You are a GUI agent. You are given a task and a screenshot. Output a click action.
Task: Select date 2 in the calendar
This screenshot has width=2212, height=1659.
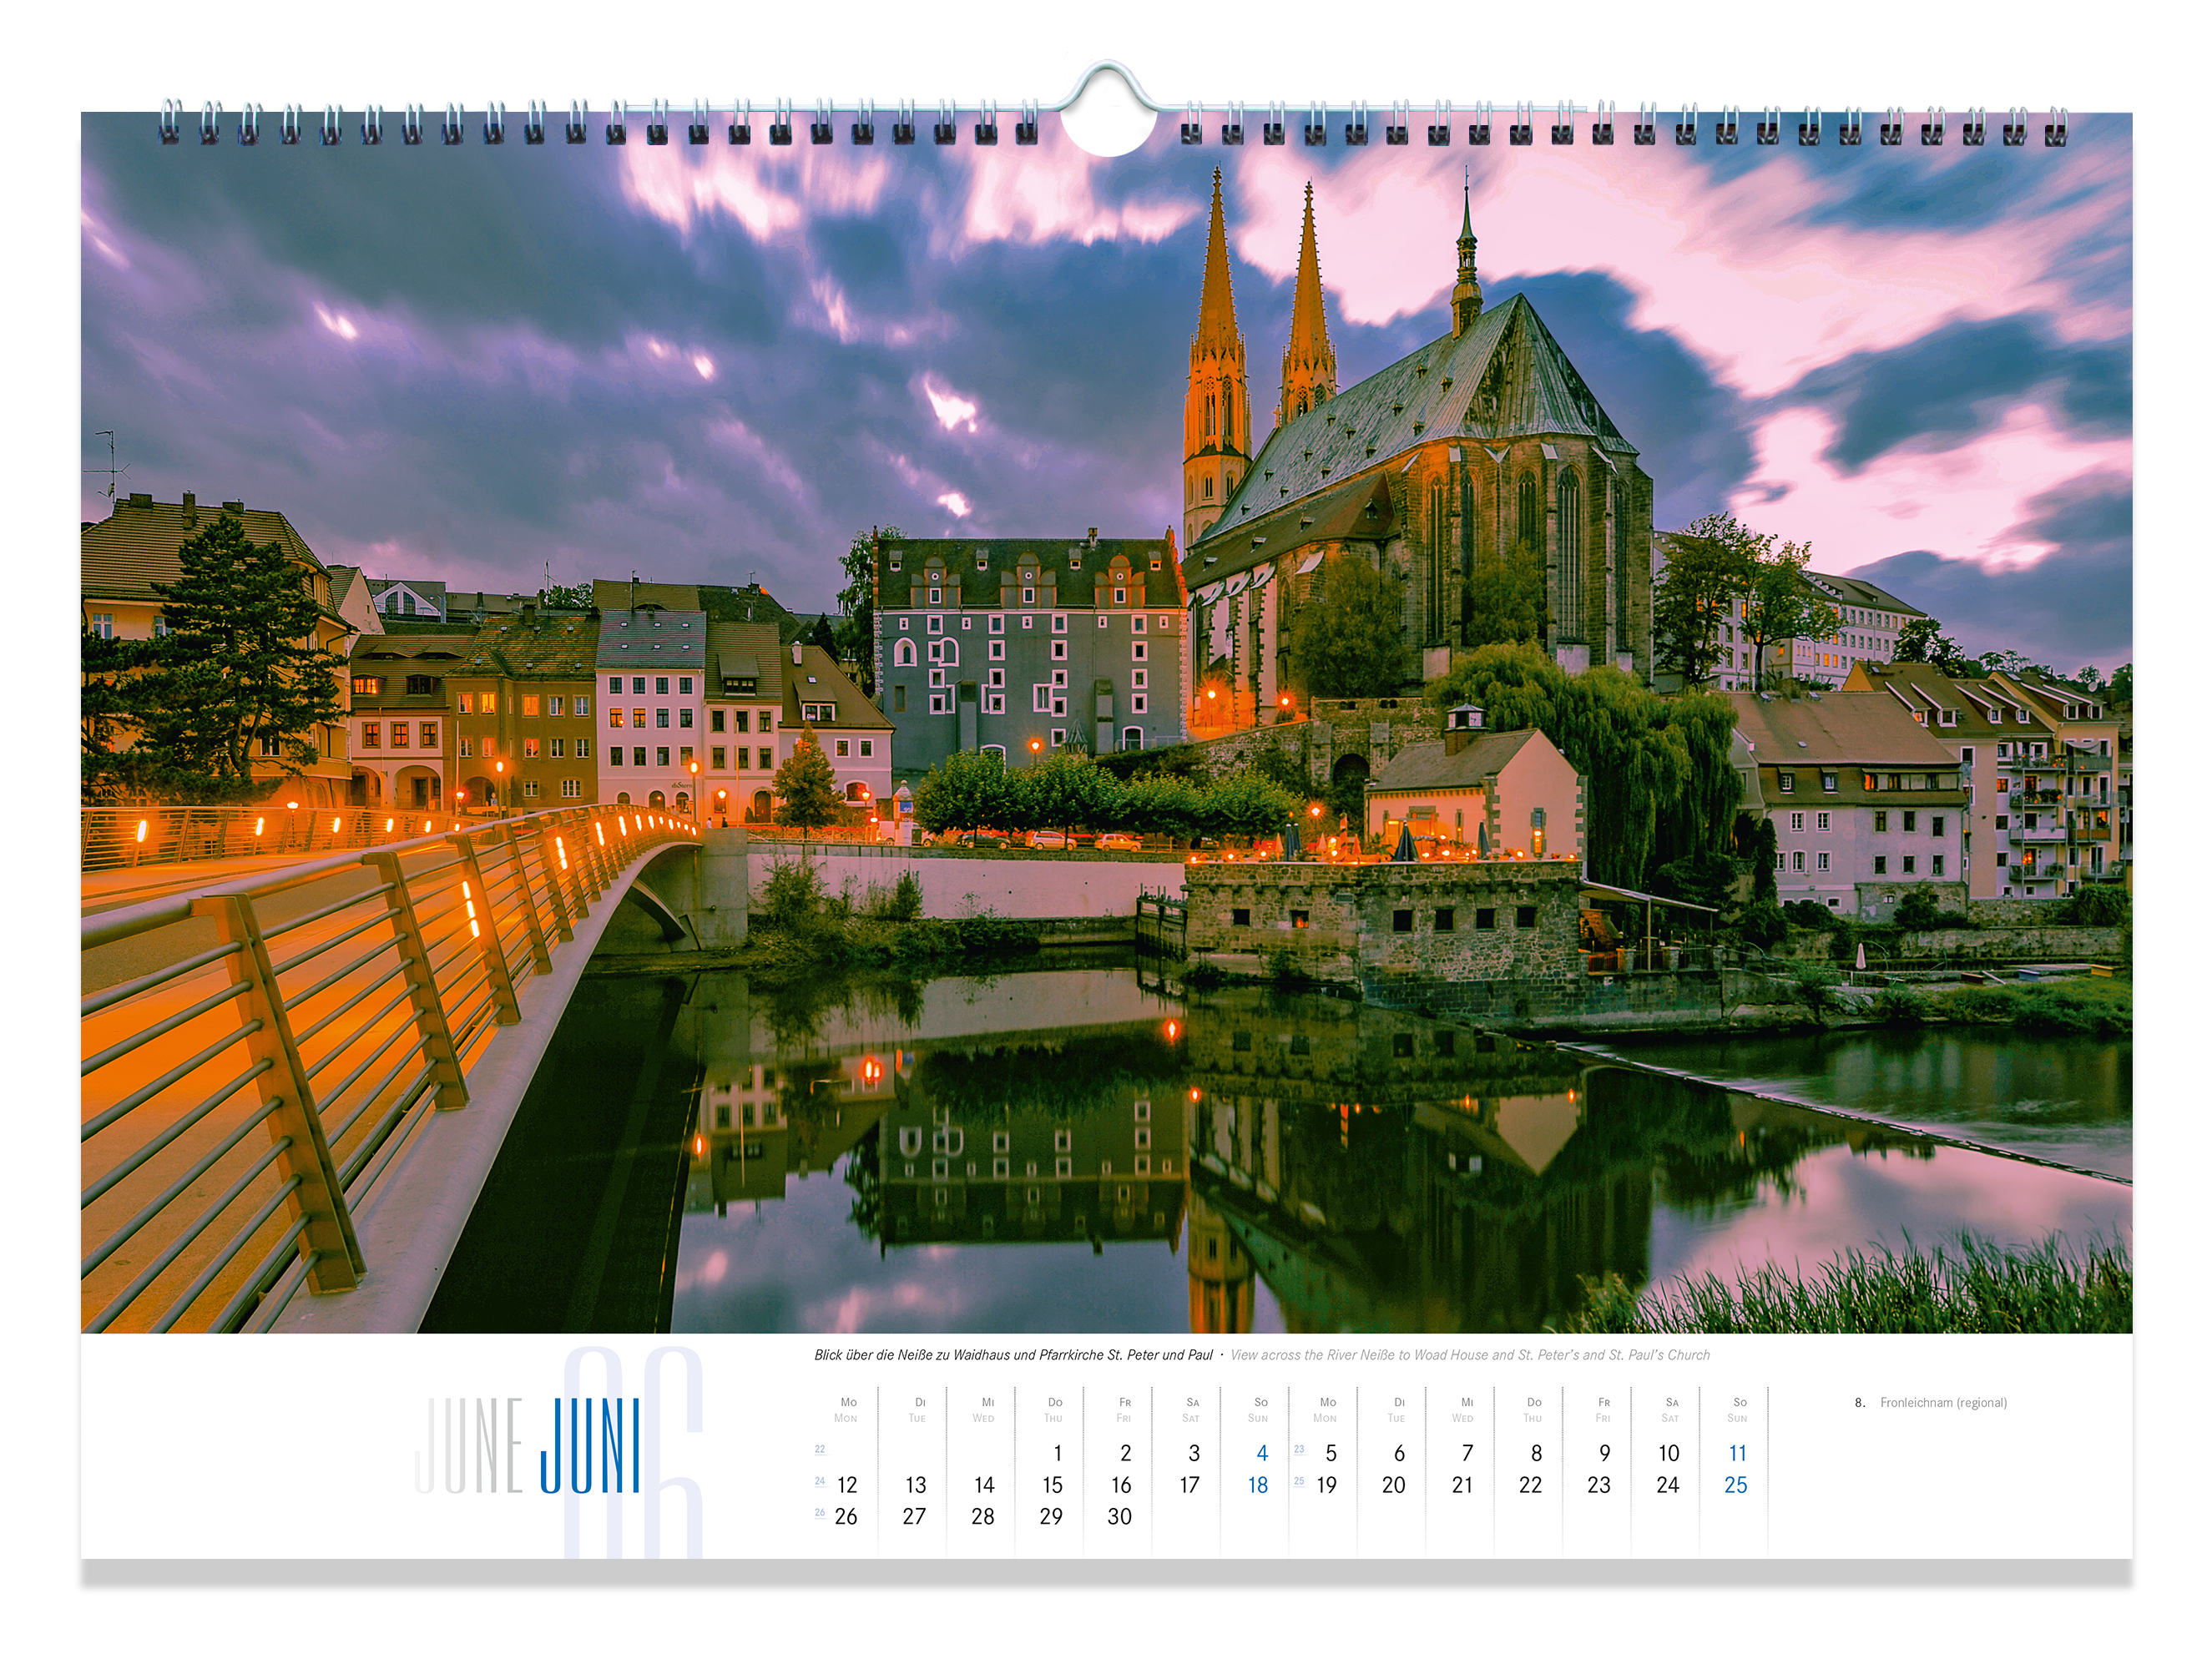[1125, 1453]
